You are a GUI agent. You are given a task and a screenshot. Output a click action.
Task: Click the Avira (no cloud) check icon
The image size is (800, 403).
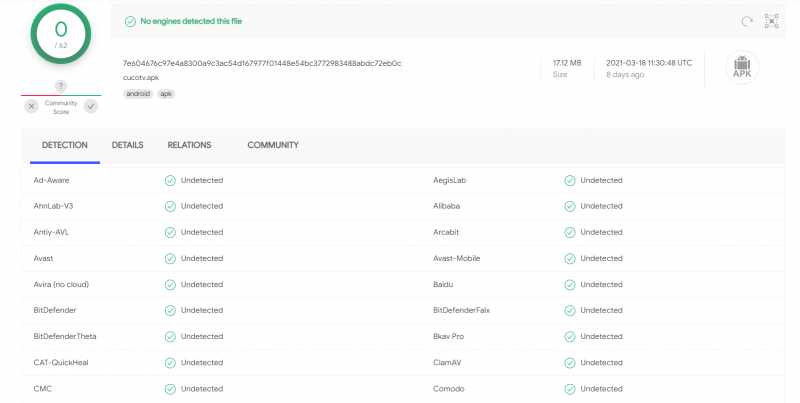[170, 285]
